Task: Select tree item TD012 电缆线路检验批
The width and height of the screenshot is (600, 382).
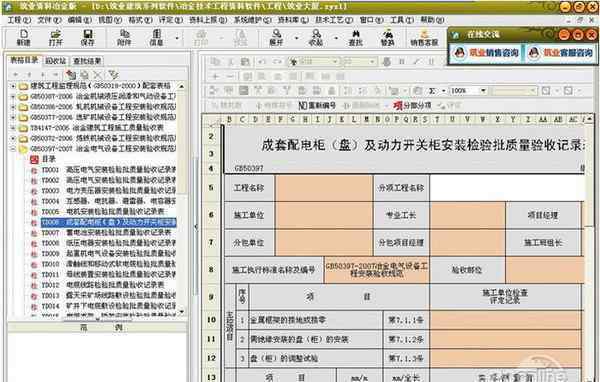Action: pos(103,285)
